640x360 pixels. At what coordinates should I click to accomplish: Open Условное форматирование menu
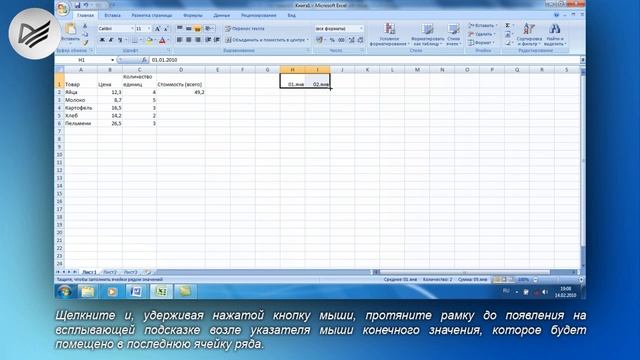pyautogui.click(x=389, y=34)
